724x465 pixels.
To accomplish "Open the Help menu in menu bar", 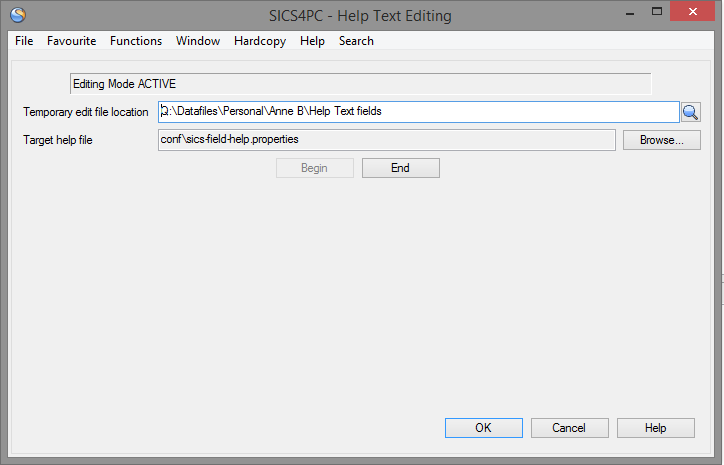I will [313, 41].
